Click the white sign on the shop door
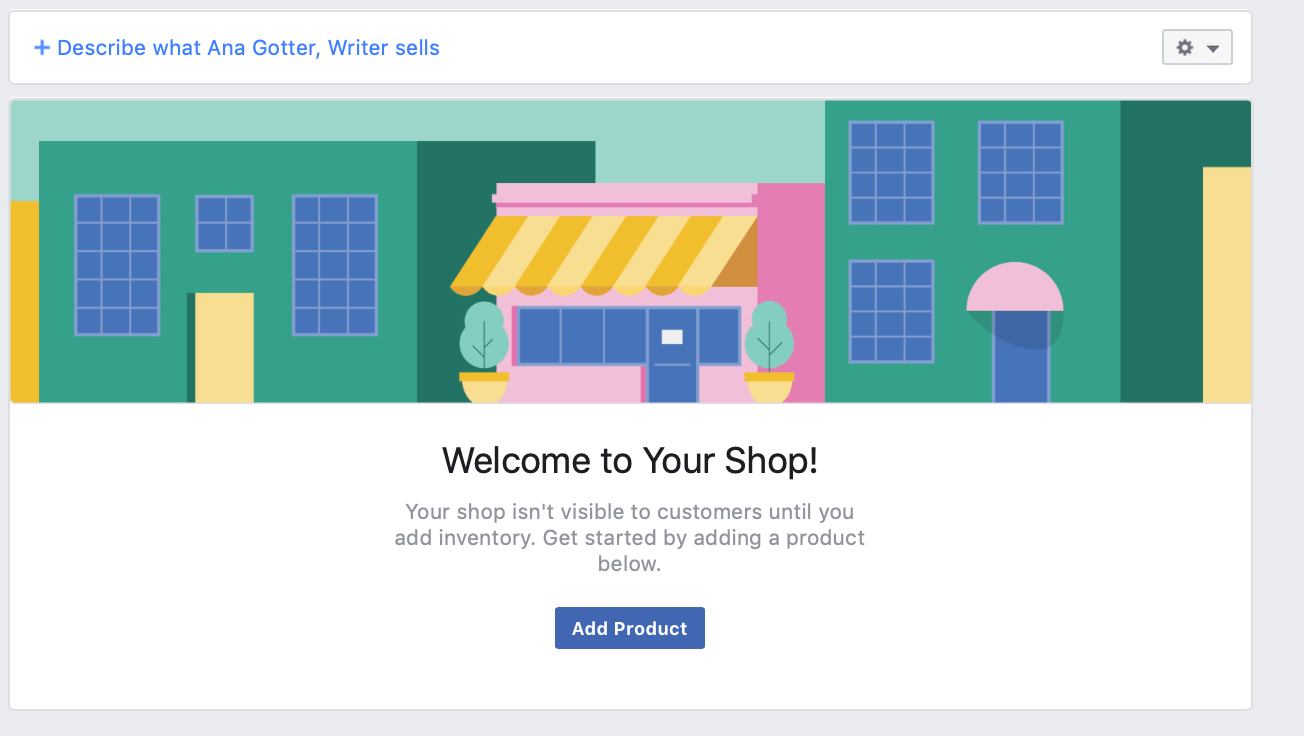Screen dimensions: 1304x736 (672, 337)
